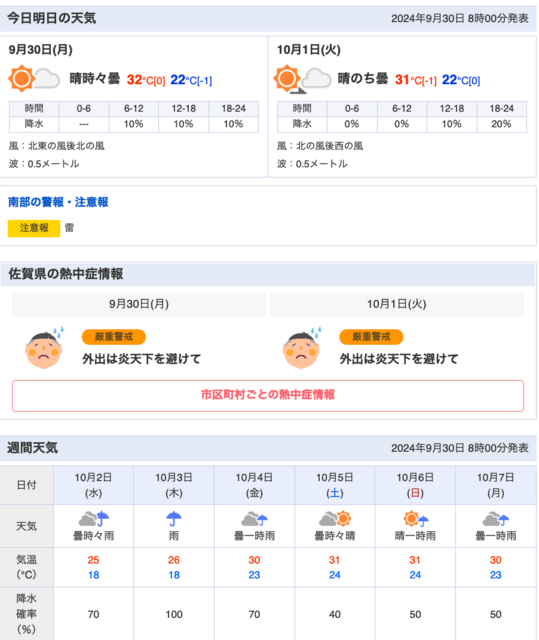
Task: Select the 10月1日(火) heatstroke tab
Action: (397, 304)
